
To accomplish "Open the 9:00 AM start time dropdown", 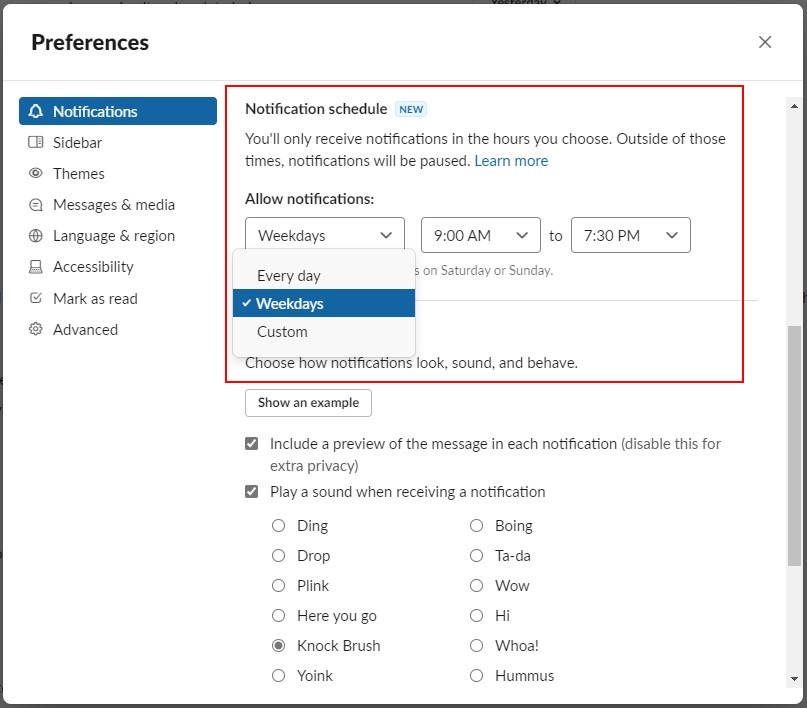I will pyautogui.click(x=480, y=234).
